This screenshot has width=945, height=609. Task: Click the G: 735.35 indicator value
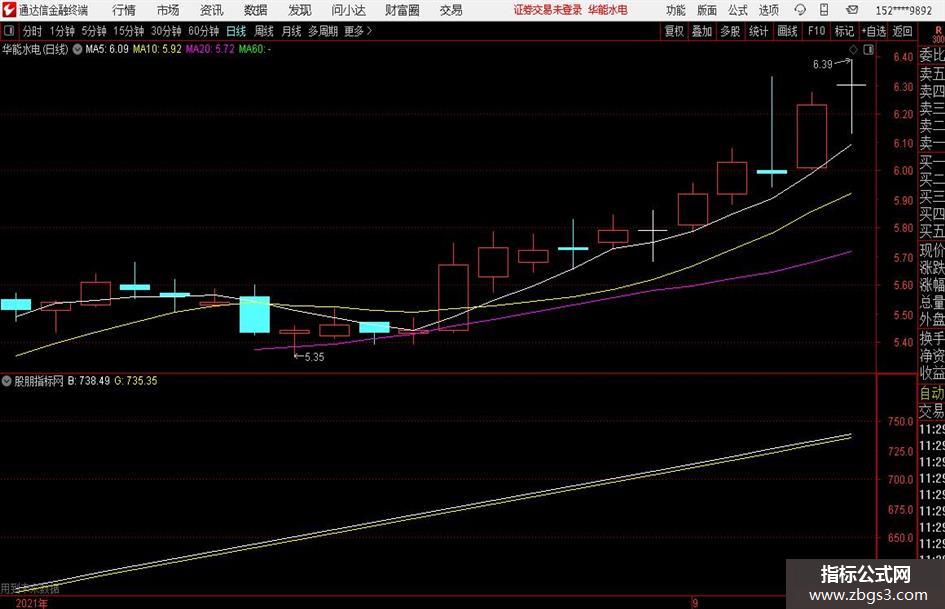point(136,380)
